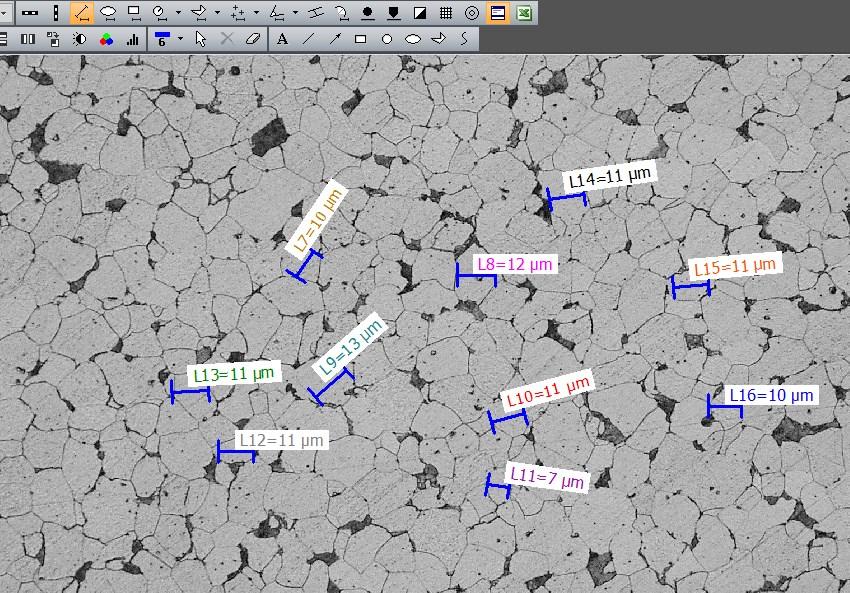
Task: Open the brightness and contrast adjustment
Action: point(80,39)
